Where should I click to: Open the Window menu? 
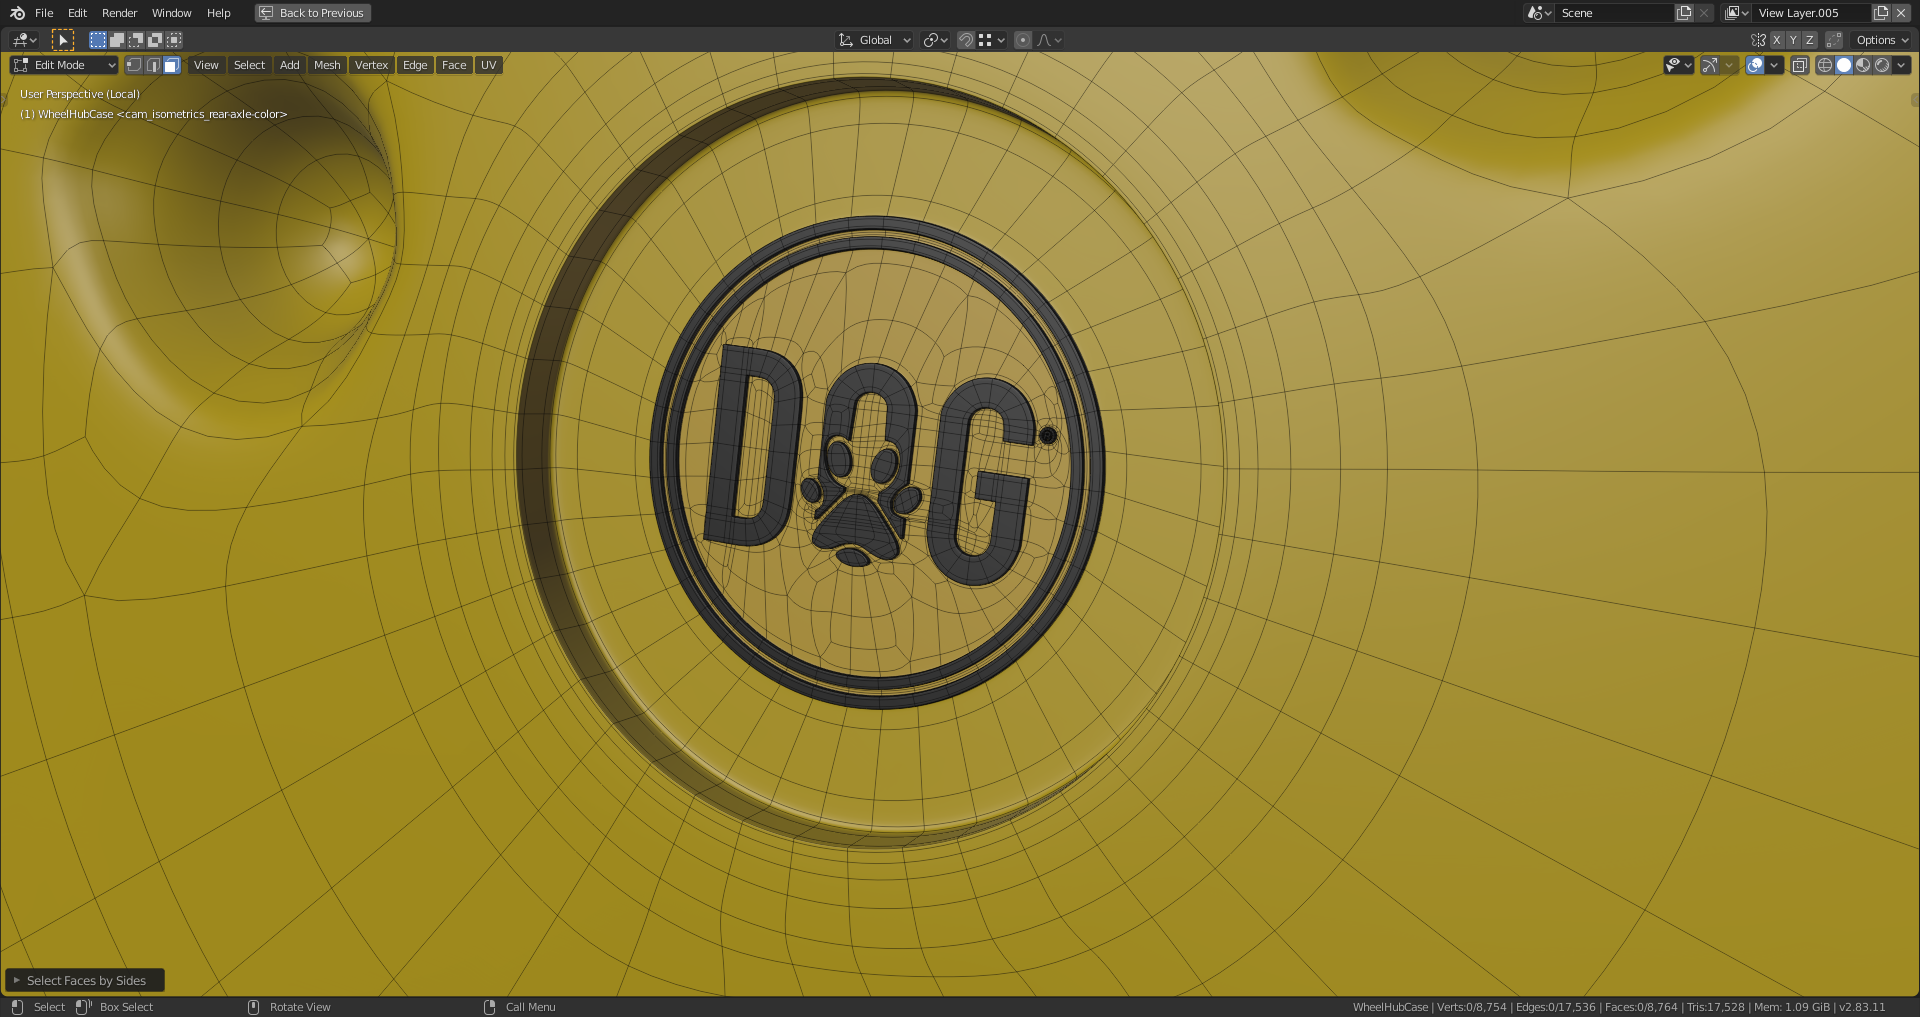pos(171,13)
